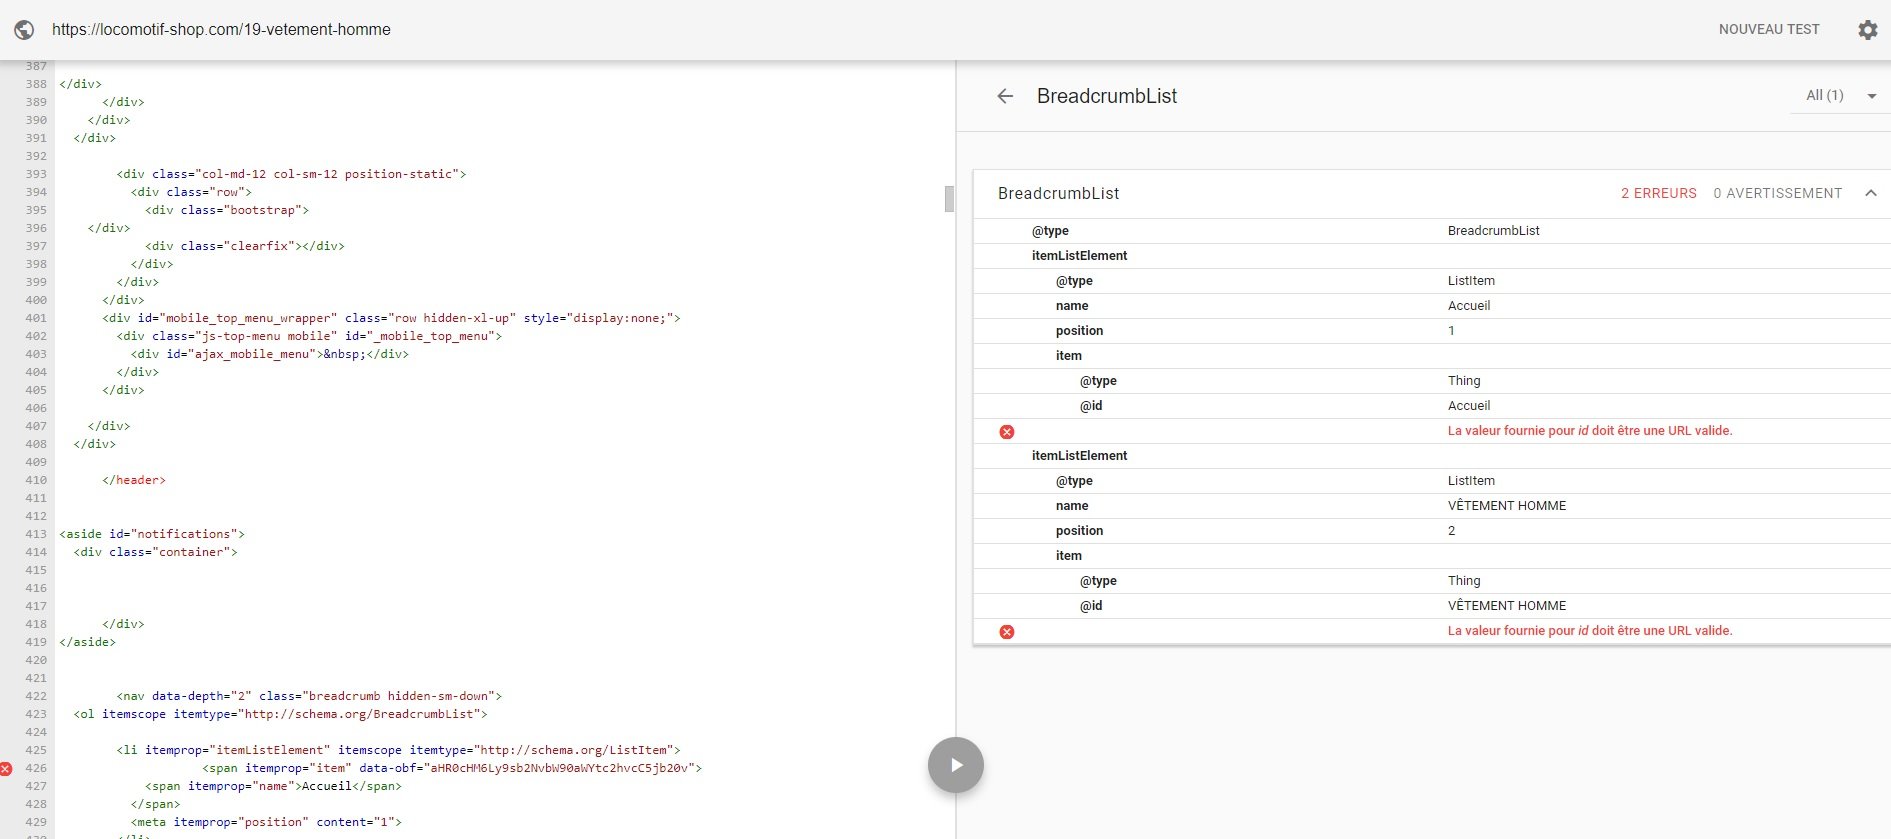Click second error message about invalid URL
This screenshot has height=839, width=1891.
[1590, 631]
